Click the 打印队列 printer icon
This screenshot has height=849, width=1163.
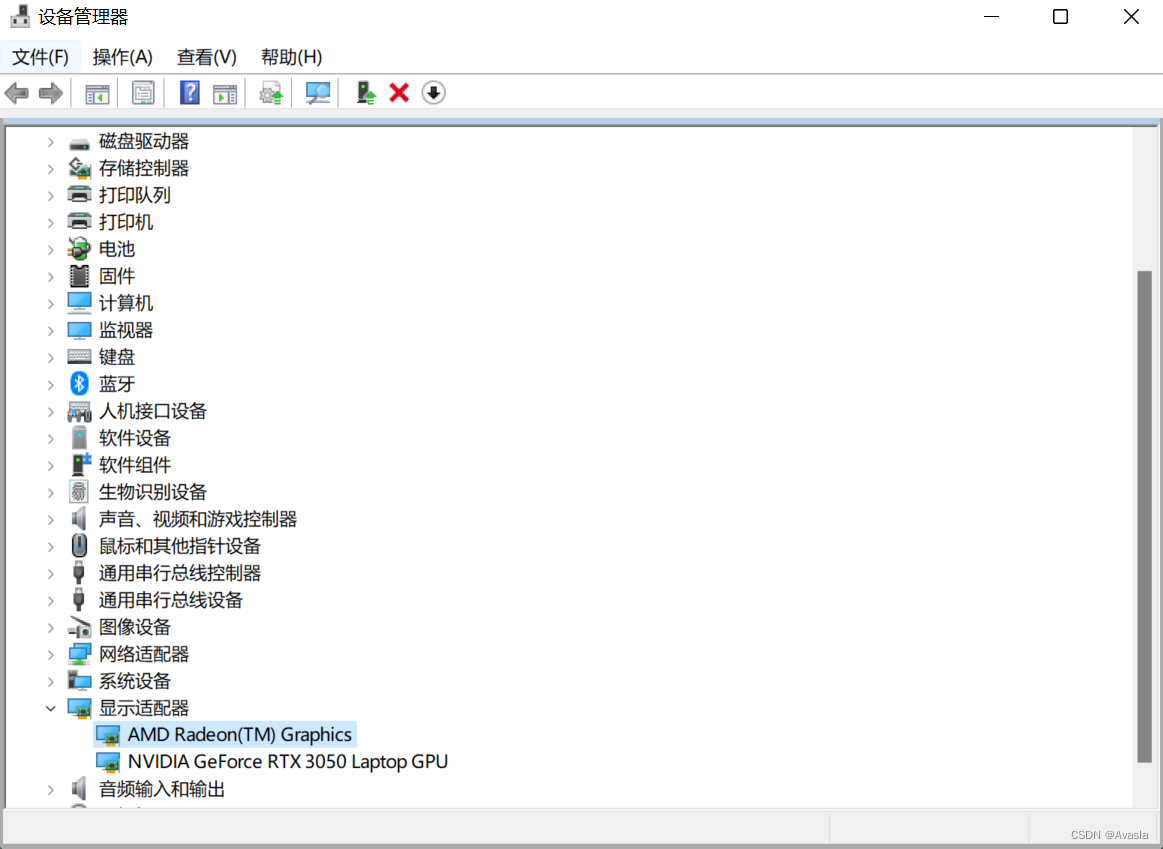pos(79,195)
